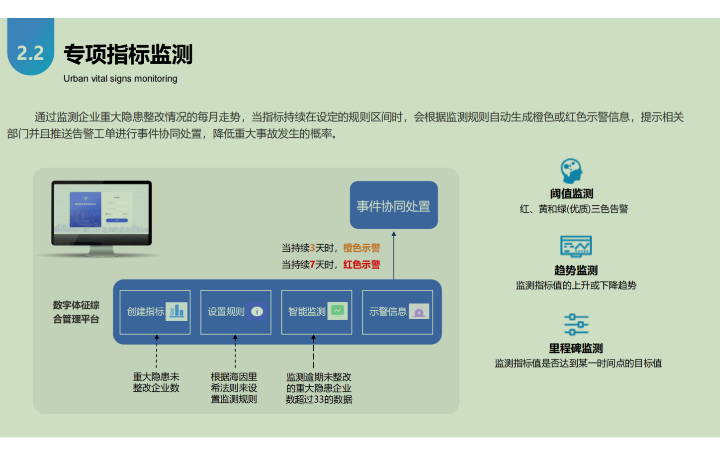This screenshot has height=450, width=720.
Task: Click the sliders icon above 里程碑监测
Action: (x=576, y=324)
